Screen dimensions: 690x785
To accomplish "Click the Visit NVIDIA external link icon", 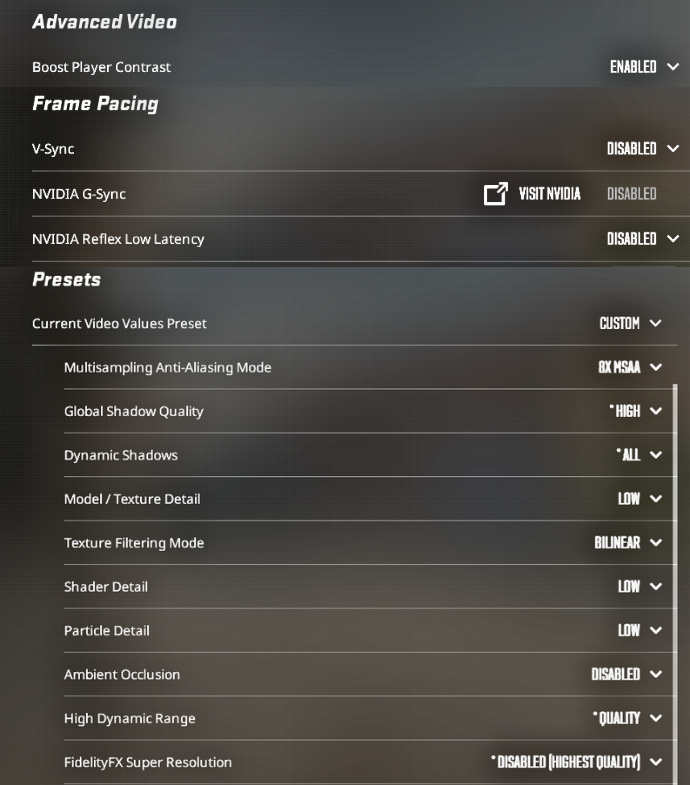I will point(496,194).
